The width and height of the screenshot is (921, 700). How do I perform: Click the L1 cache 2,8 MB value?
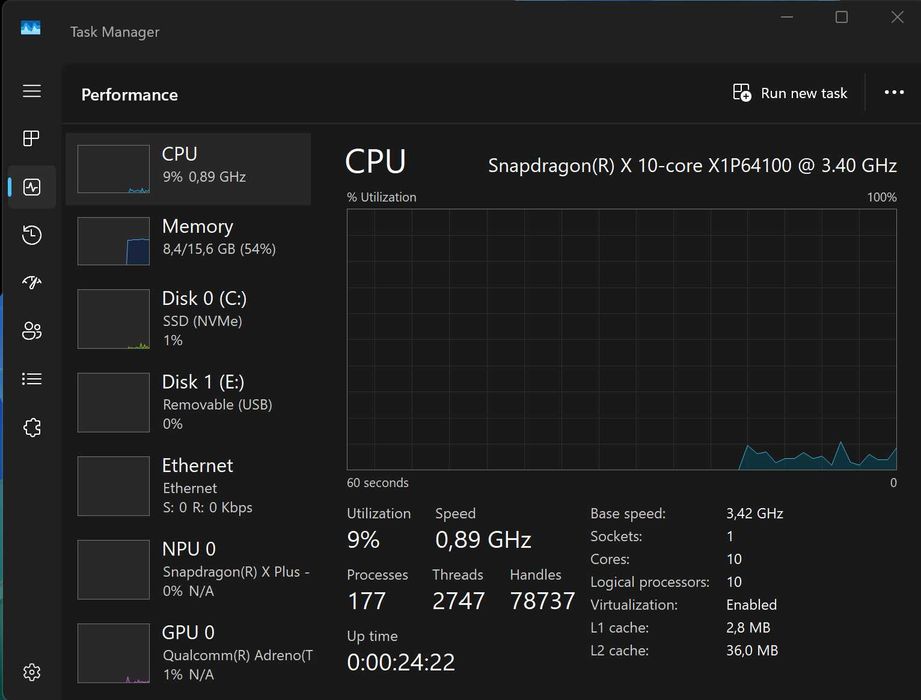point(748,628)
